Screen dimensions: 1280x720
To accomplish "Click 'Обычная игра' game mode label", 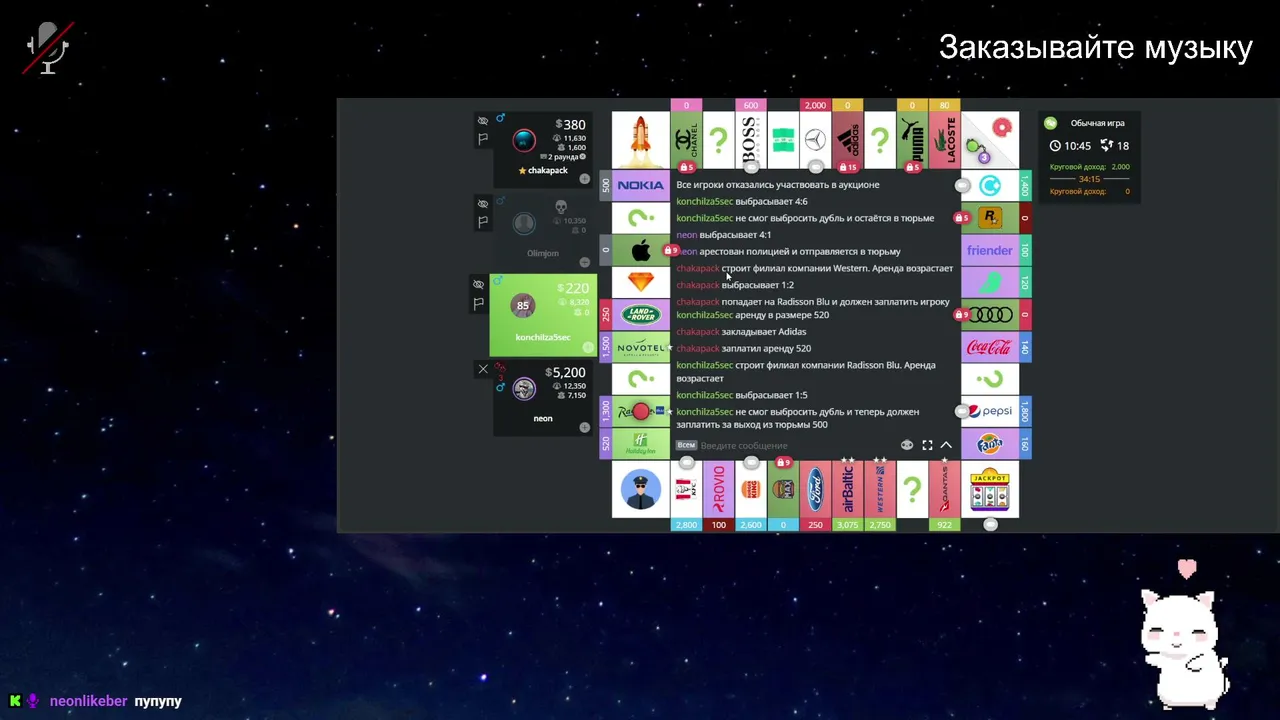I will point(1097,123).
